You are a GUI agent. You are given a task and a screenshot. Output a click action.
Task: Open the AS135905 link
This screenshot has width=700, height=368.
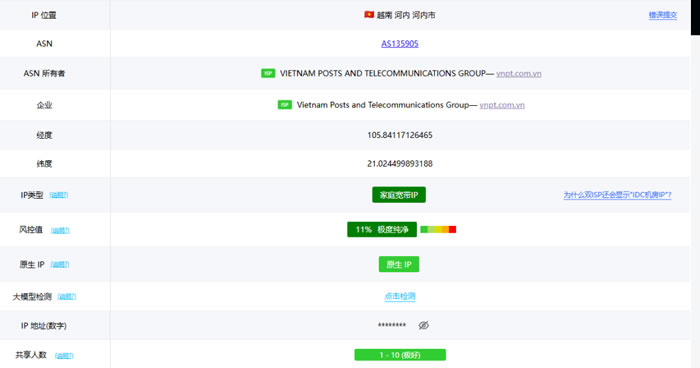(x=400, y=44)
